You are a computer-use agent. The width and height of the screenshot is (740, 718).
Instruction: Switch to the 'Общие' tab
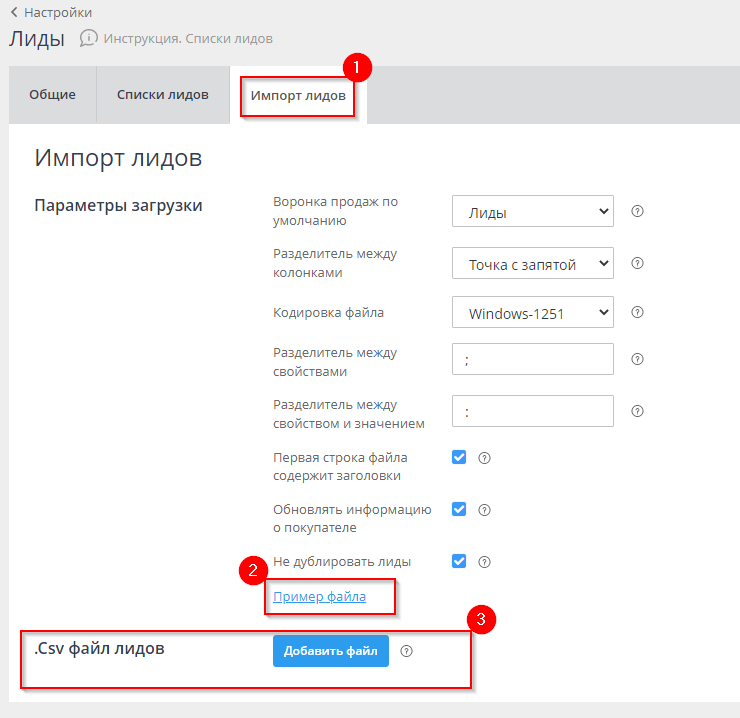[52, 95]
